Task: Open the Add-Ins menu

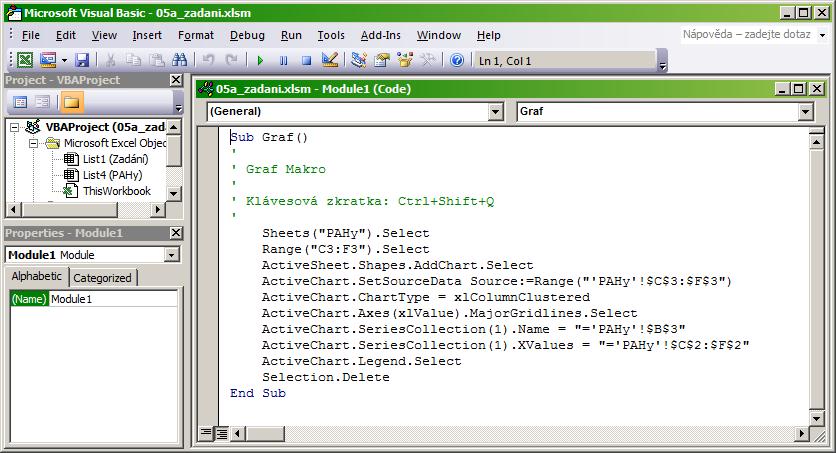Action: [381, 35]
